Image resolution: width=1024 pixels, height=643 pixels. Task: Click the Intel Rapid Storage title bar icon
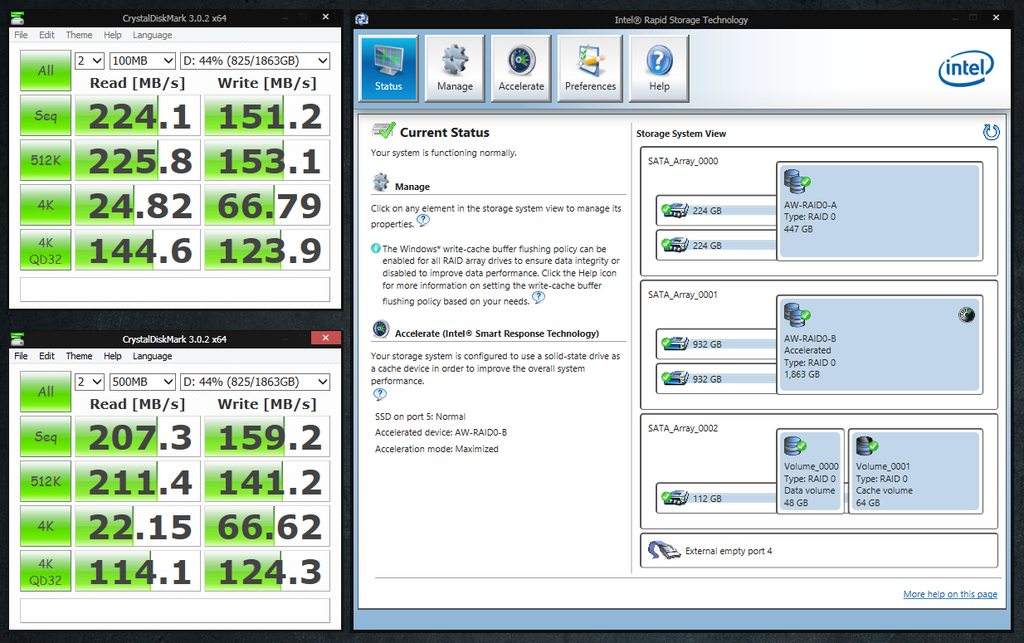(x=362, y=19)
